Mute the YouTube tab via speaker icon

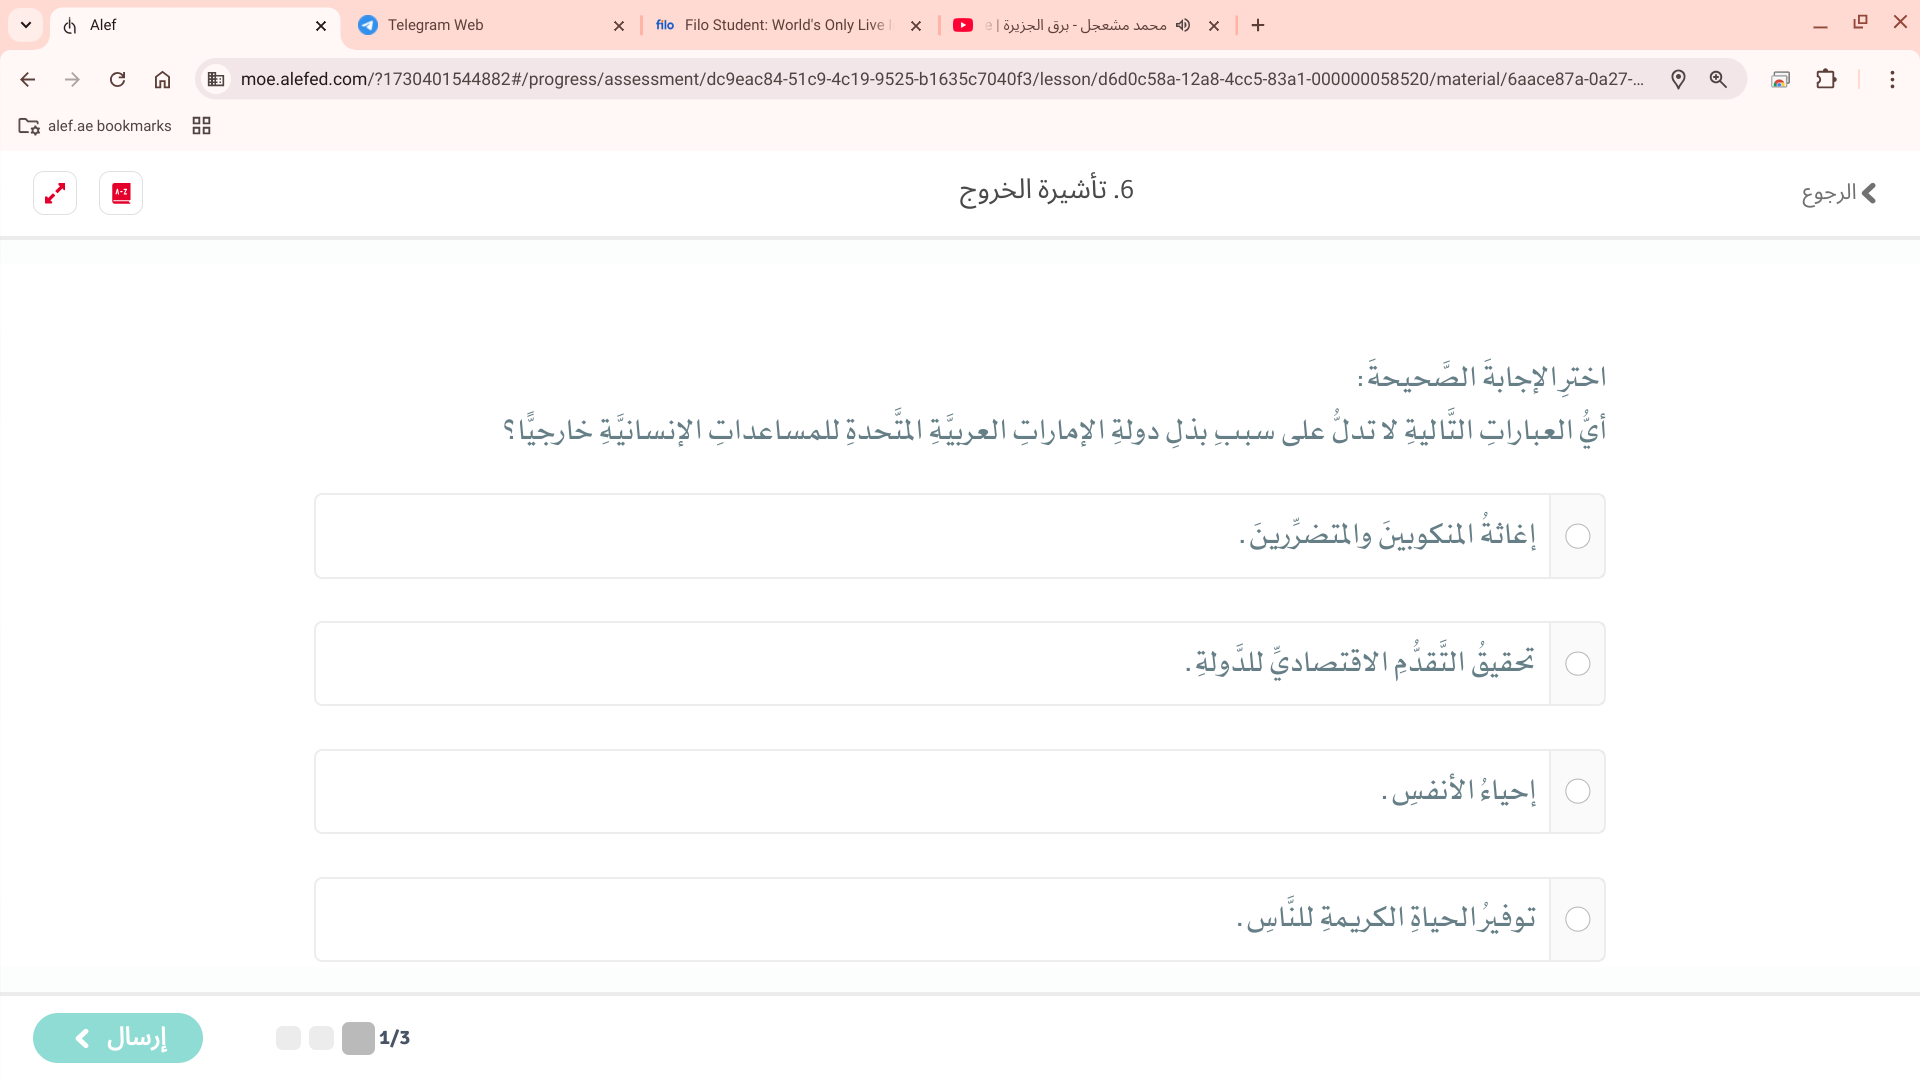click(1183, 26)
